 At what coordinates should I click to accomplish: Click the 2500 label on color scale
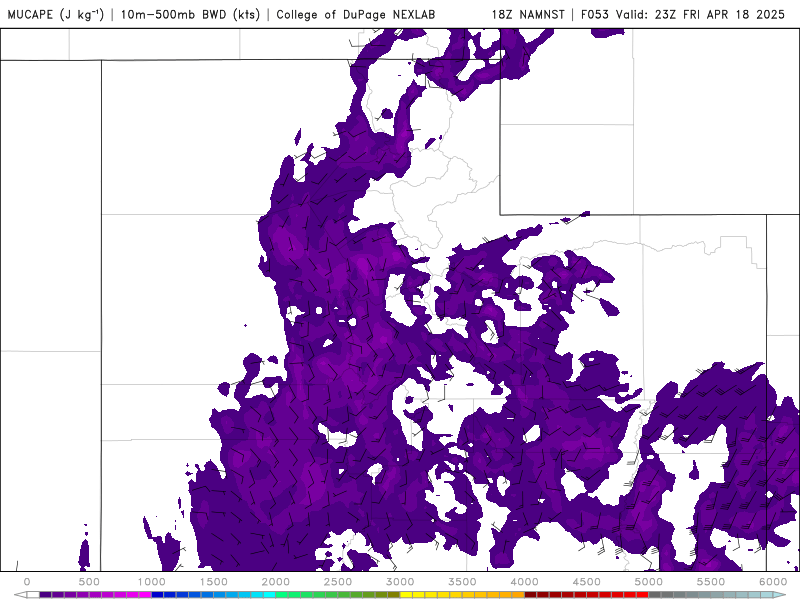(x=338, y=582)
